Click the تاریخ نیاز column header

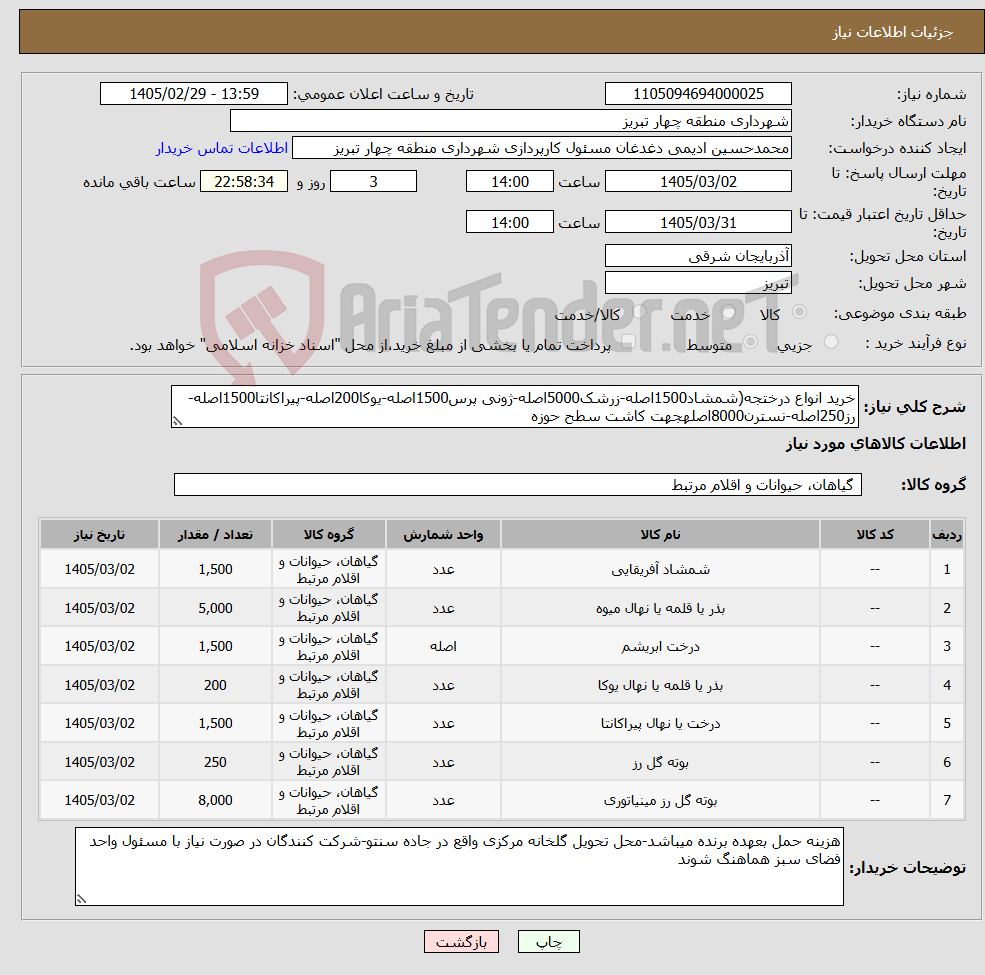[99, 535]
